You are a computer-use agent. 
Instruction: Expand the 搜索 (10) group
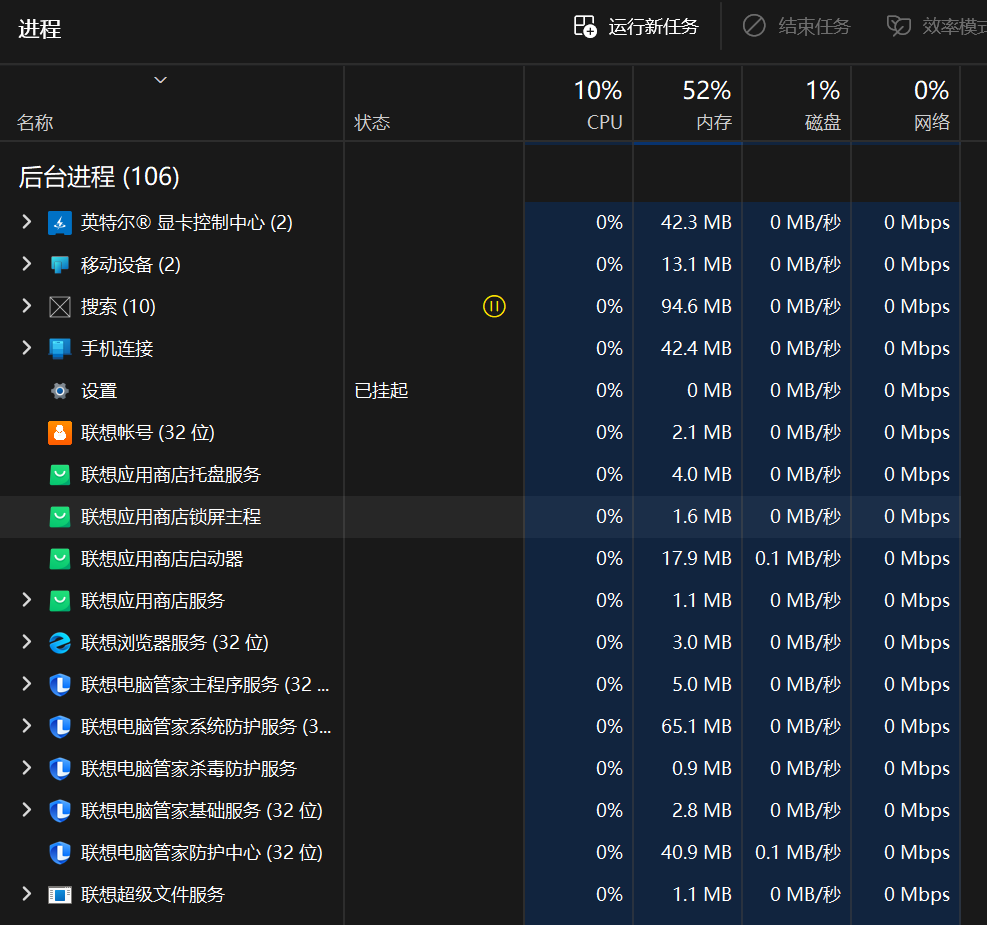point(26,306)
